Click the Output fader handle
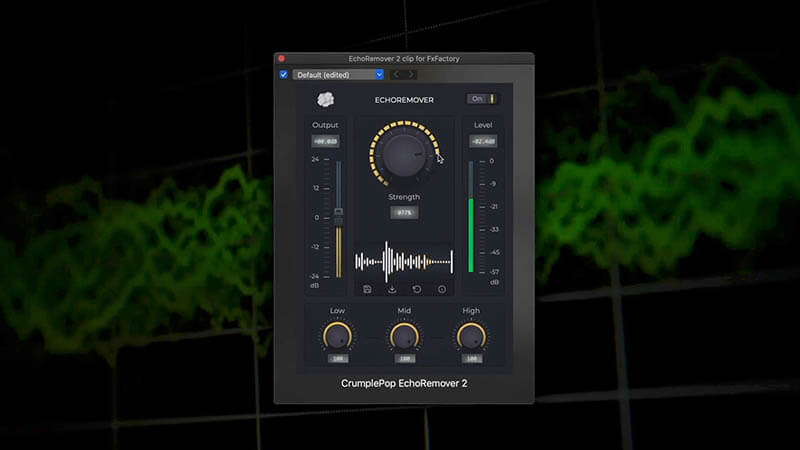The image size is (800, 450). 338,217
